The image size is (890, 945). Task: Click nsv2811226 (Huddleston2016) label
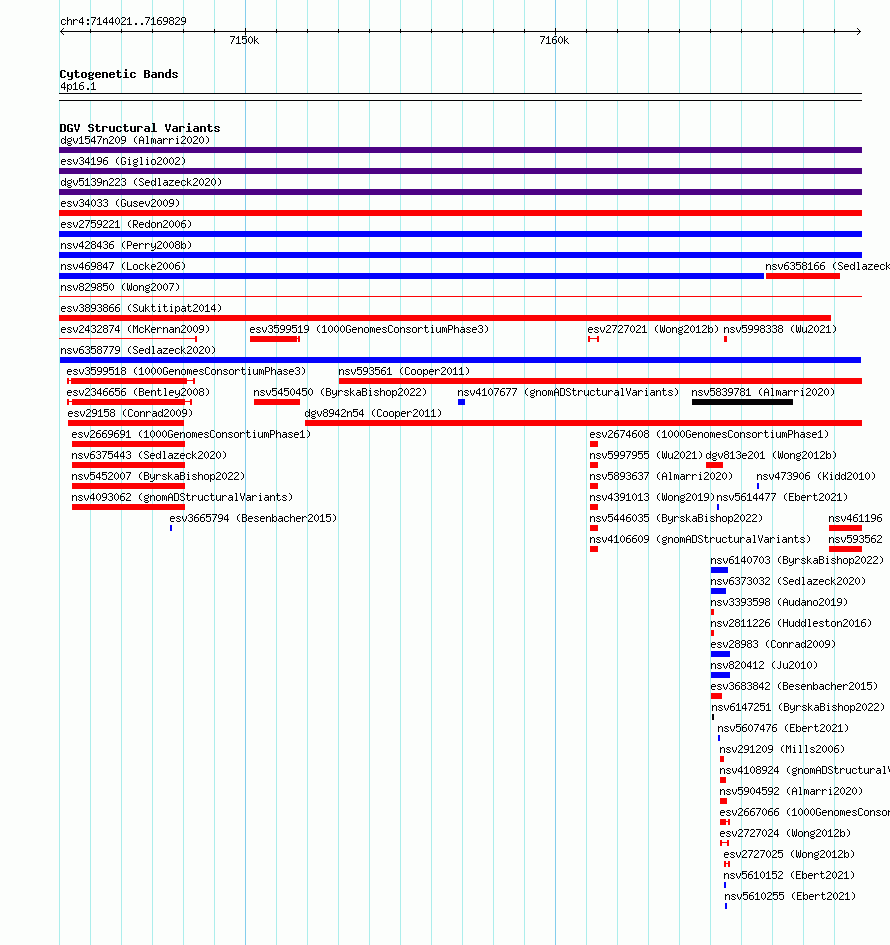point(791,624)
